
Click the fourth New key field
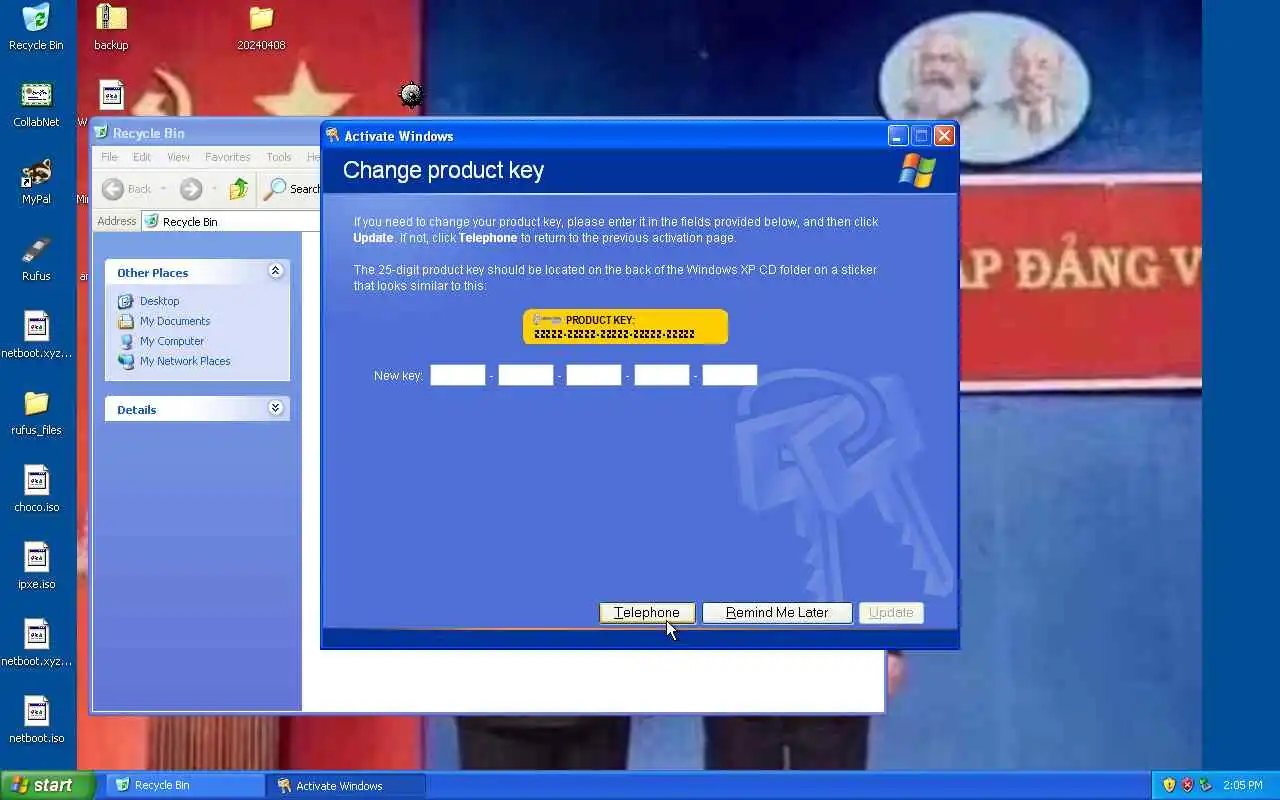point(662,375)
